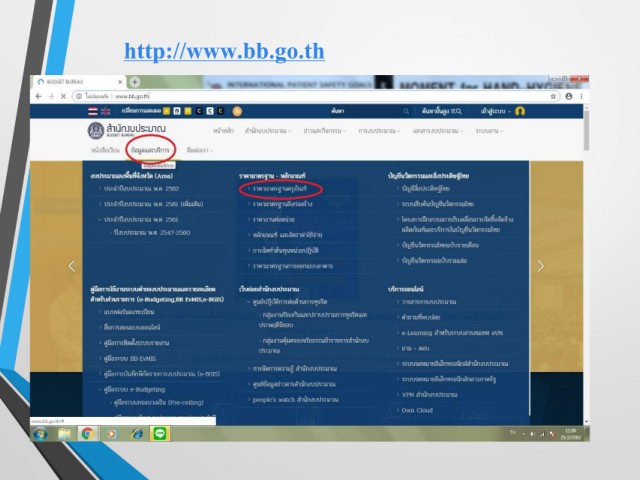The height and width of the screenshot is (480, 640).
Task: Click the right carousel arrow
Action: (x=541, y=266)
